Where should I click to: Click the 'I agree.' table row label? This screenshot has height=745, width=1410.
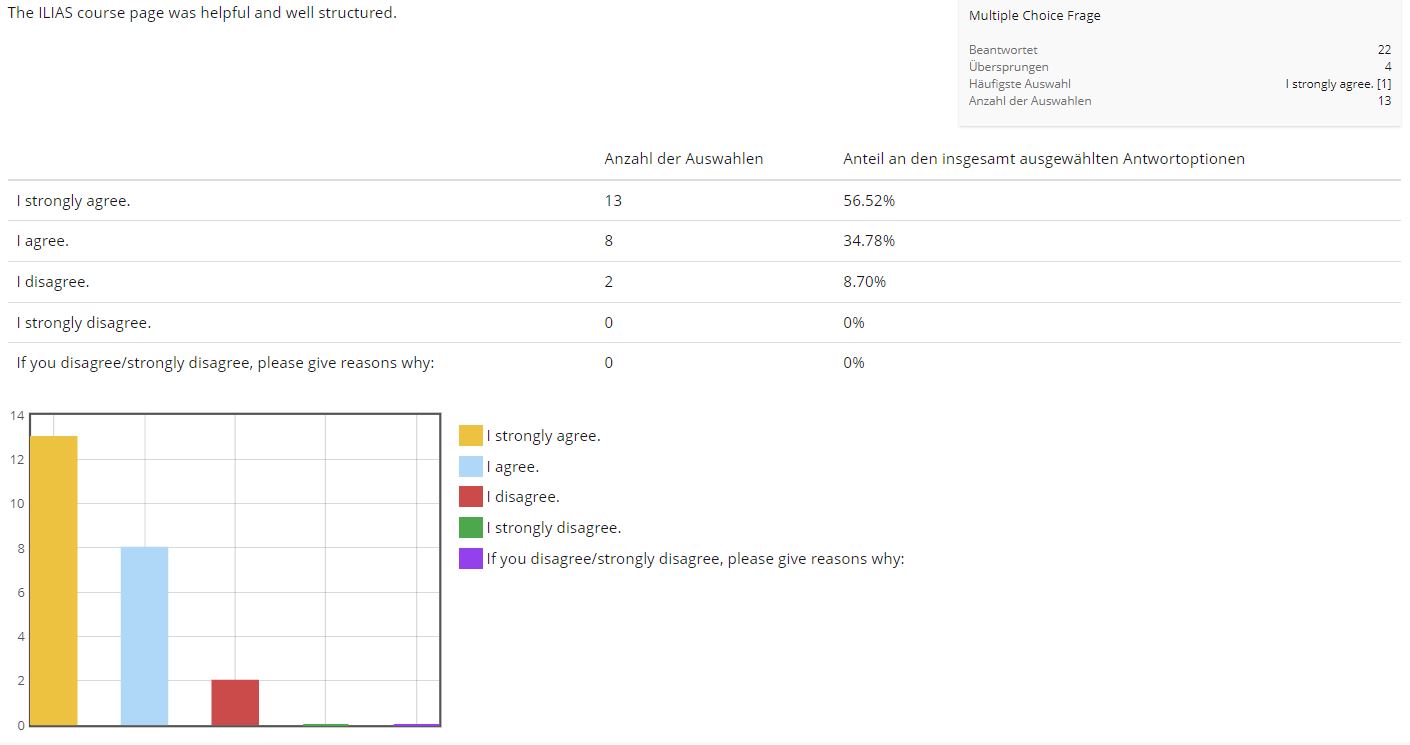pos(42,241)
